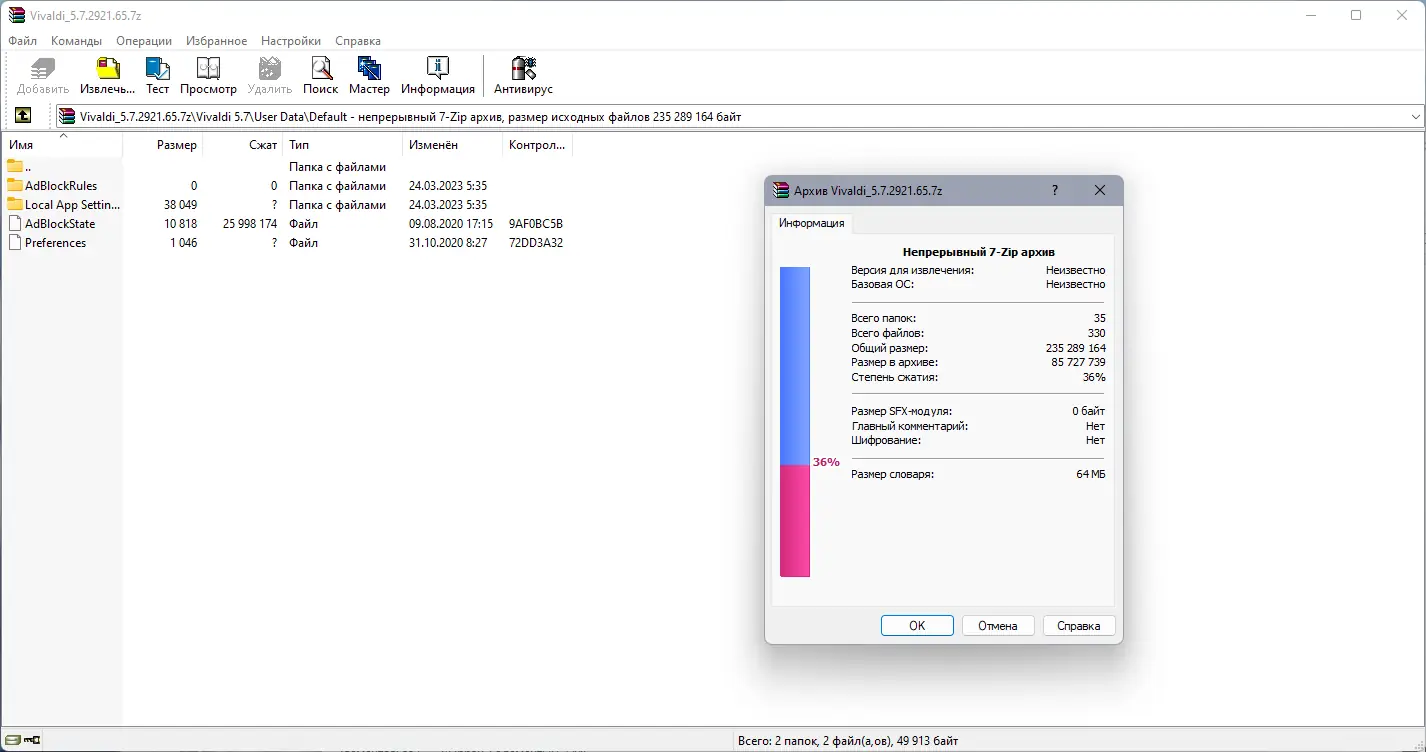Click the Справка button in the dialog

(x=1079, y=626)
